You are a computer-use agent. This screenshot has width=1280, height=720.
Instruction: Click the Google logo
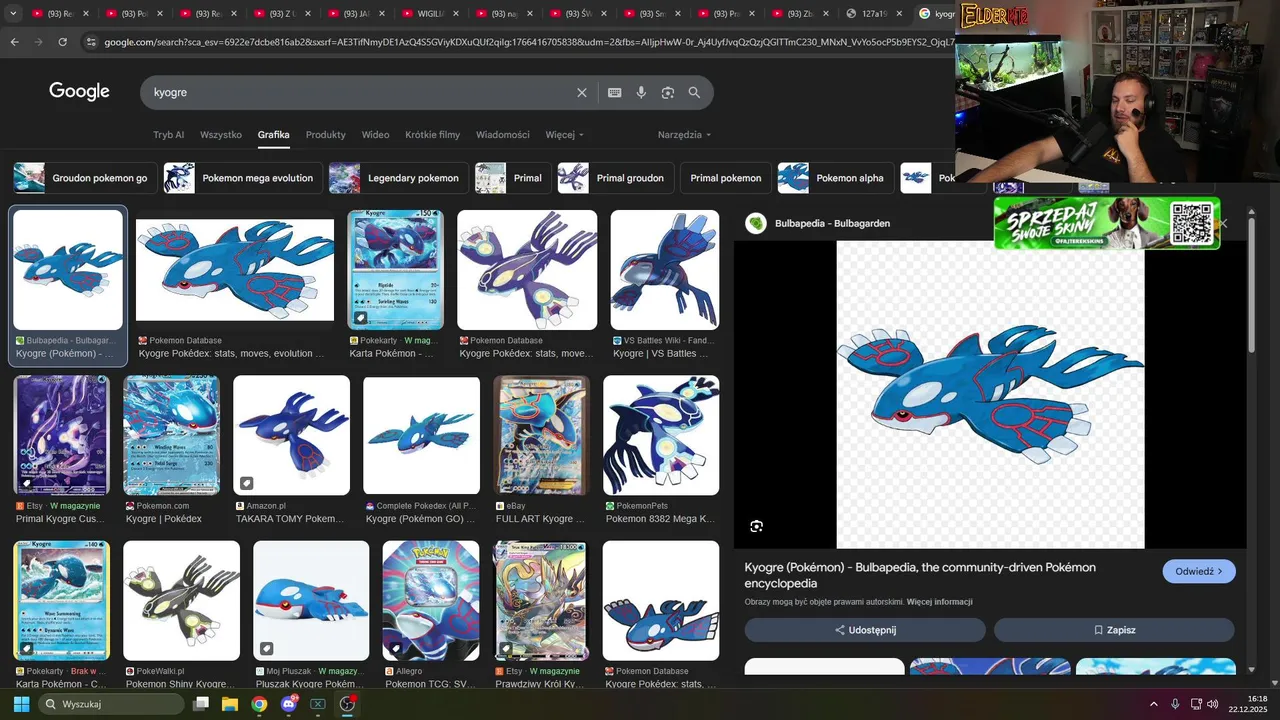[x=79, y=92]
